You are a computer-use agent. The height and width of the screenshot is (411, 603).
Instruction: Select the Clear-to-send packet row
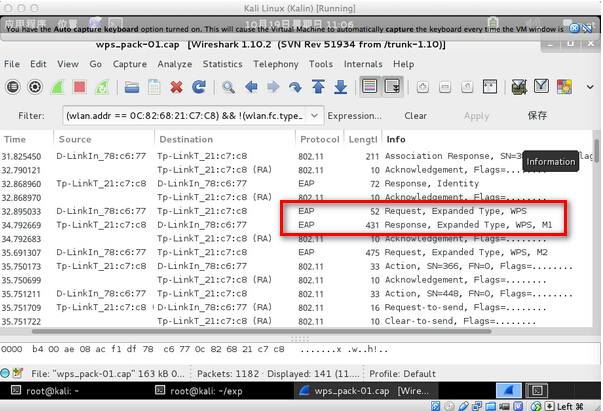point(296,321)
